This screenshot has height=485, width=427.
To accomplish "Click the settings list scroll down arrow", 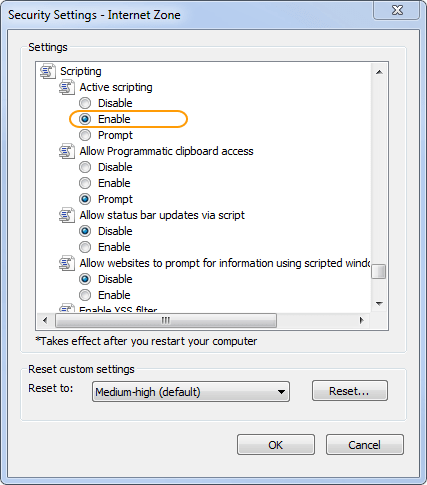I will click(379, 304).
